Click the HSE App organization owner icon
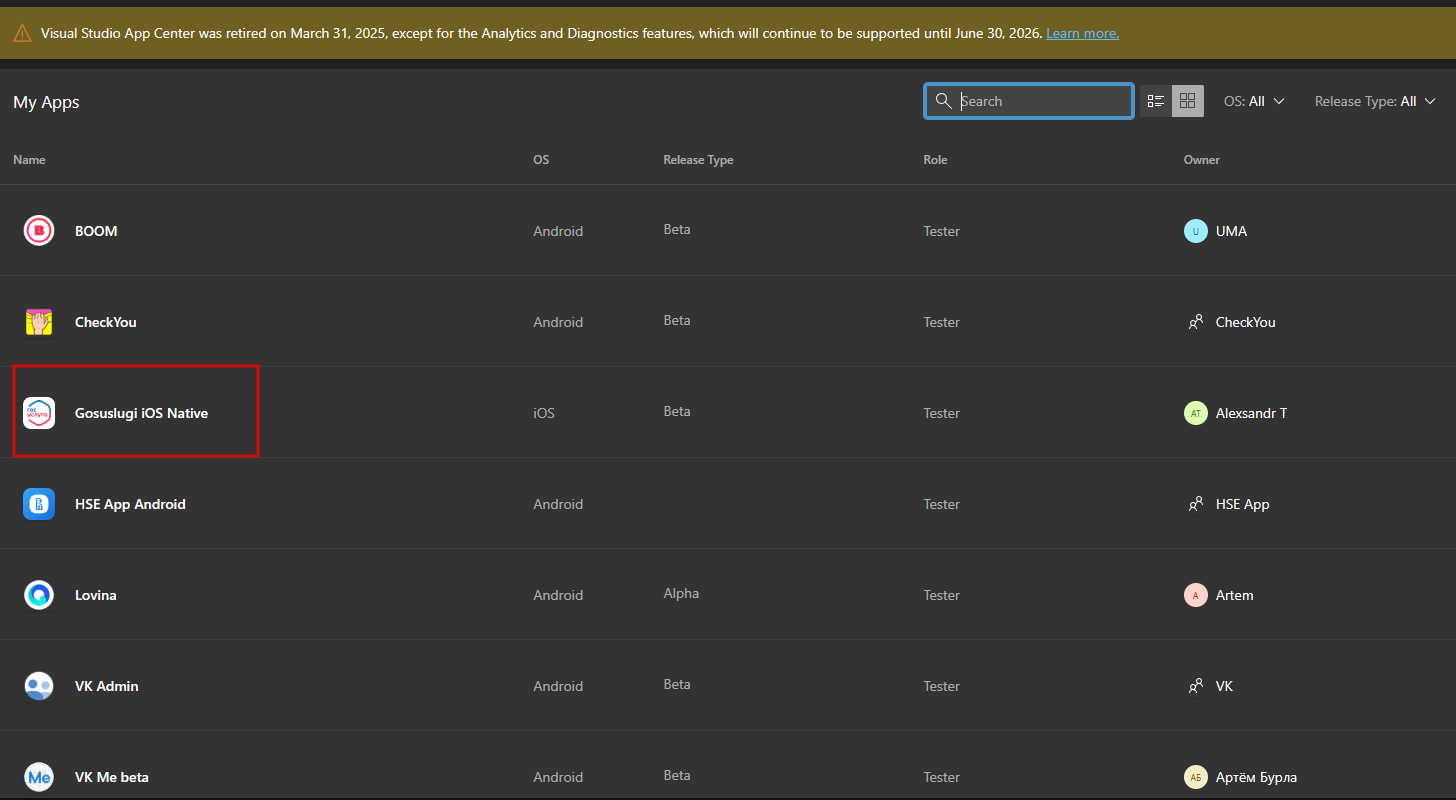 [x=1195, y=504]
